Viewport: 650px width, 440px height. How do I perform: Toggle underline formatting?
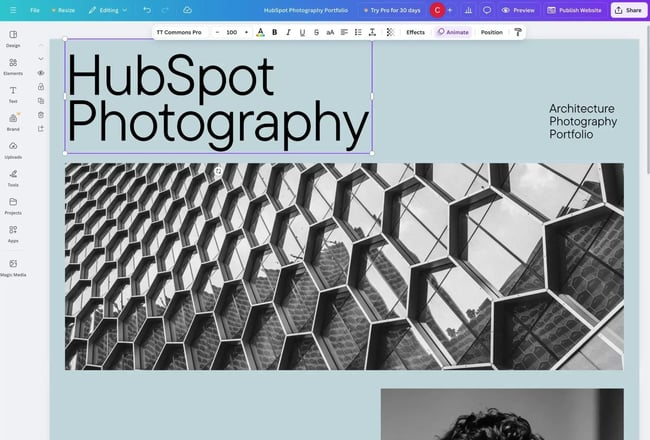[302, 32]
